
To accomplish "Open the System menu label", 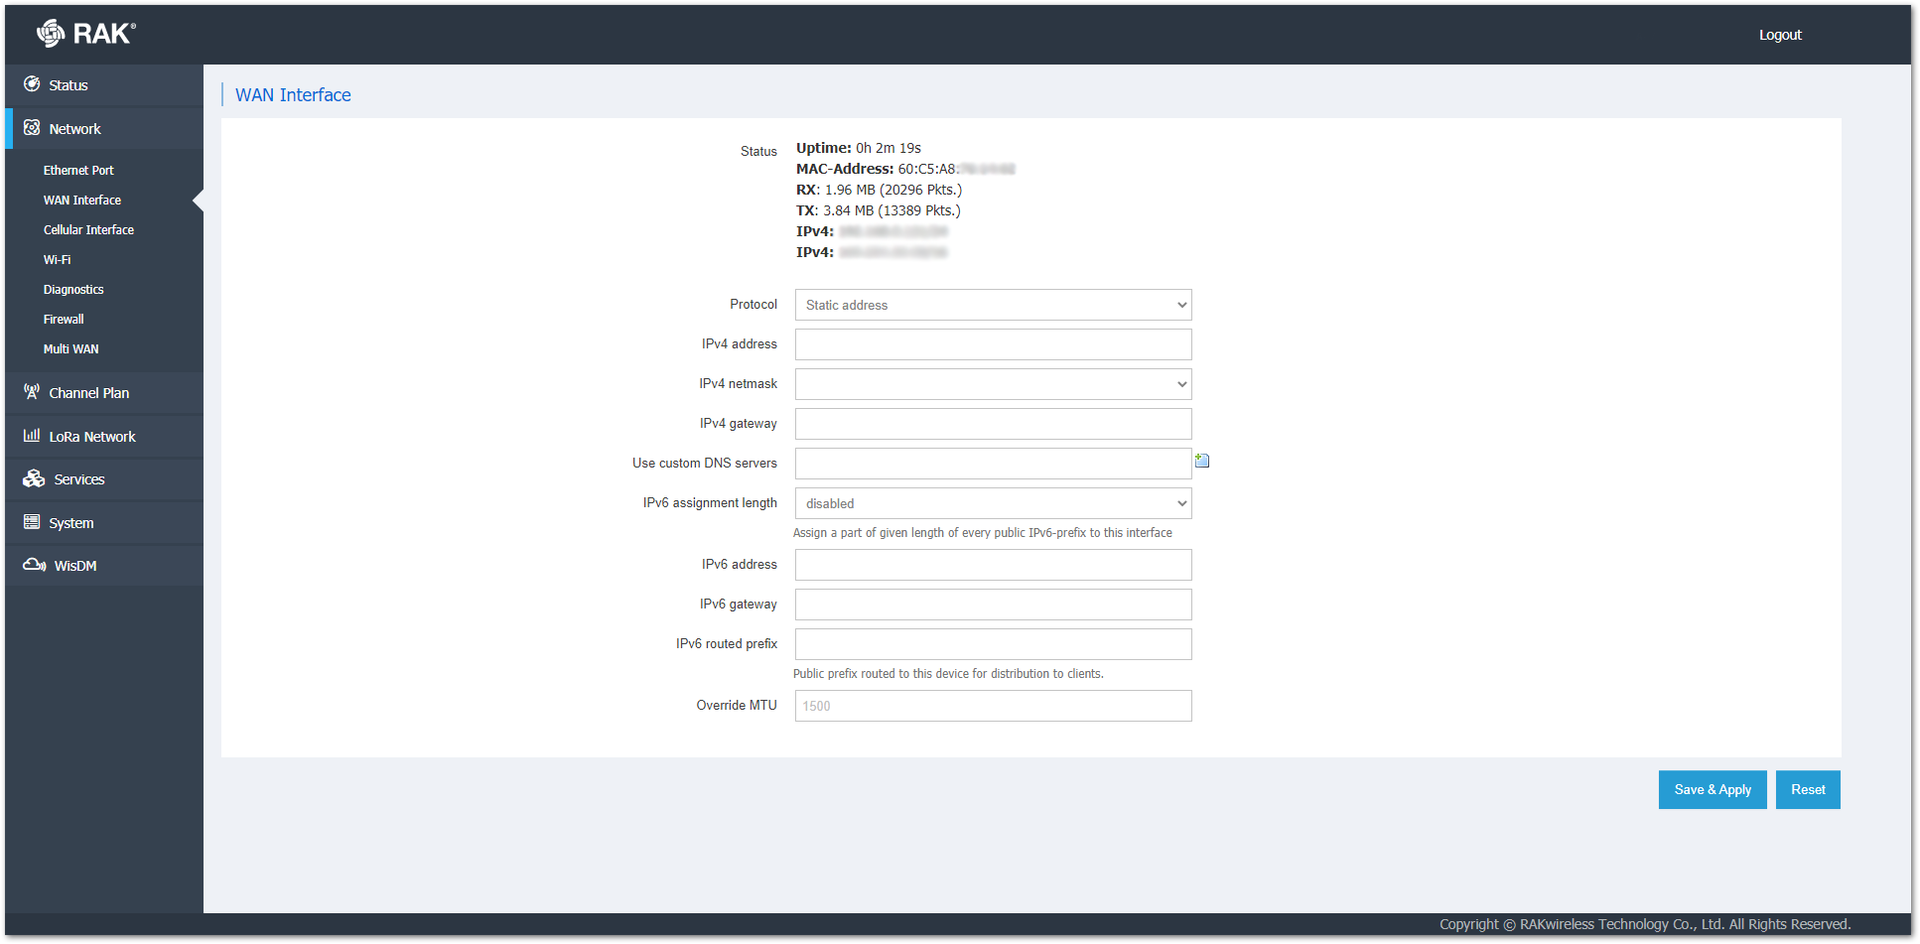I will [x=71, y=523].
